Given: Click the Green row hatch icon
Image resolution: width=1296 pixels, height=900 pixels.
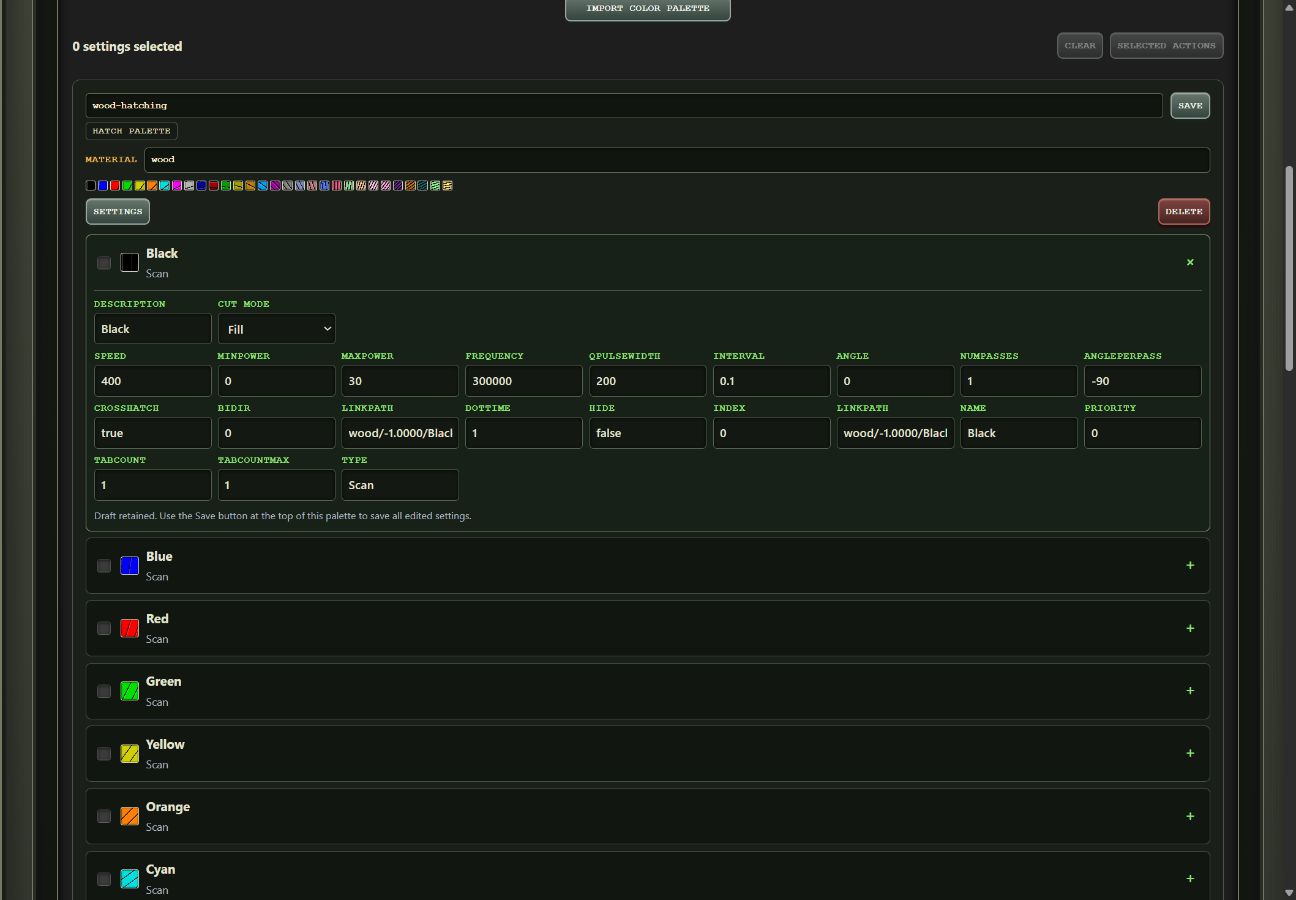Looking at the screenshot, I should click(x=129, y=691).
